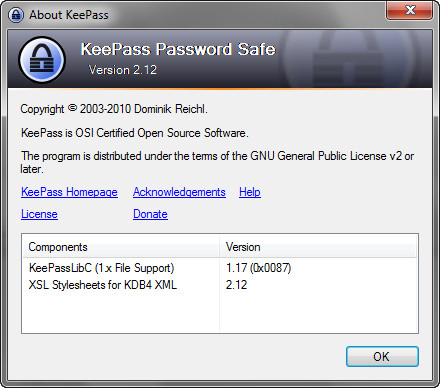The image size is (440, 388).
Task: Open the KeePass Homepage link
Action: [x=69, y=192]
